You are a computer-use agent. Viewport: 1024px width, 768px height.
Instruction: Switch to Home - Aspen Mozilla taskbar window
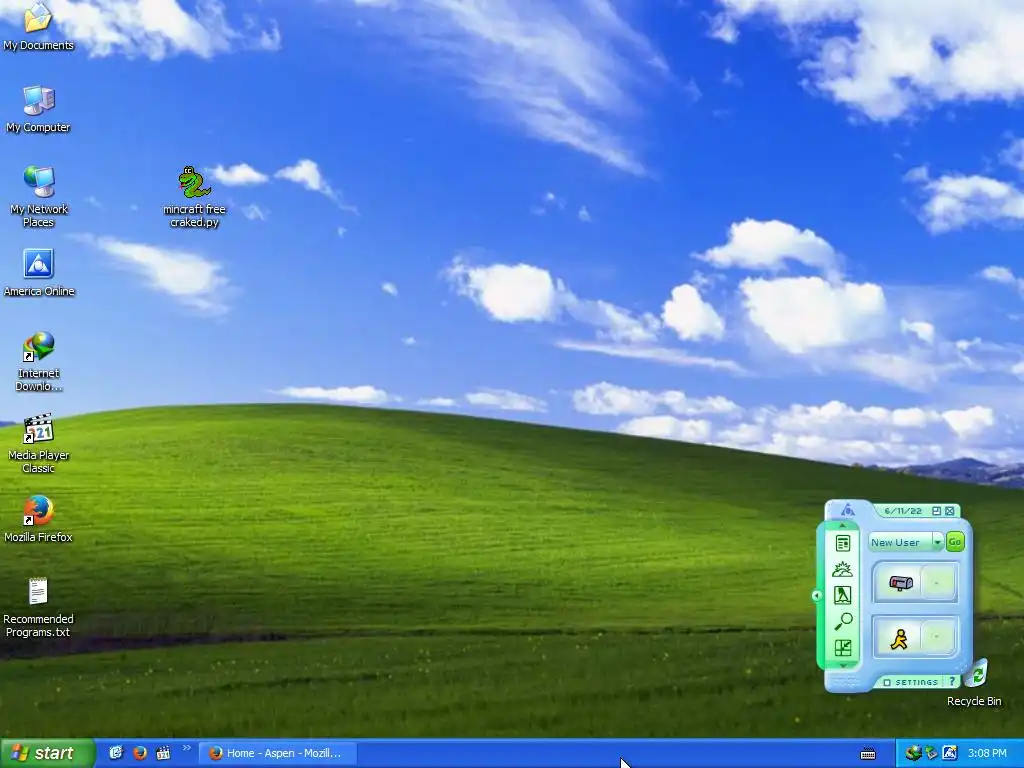tap(278, 753)
